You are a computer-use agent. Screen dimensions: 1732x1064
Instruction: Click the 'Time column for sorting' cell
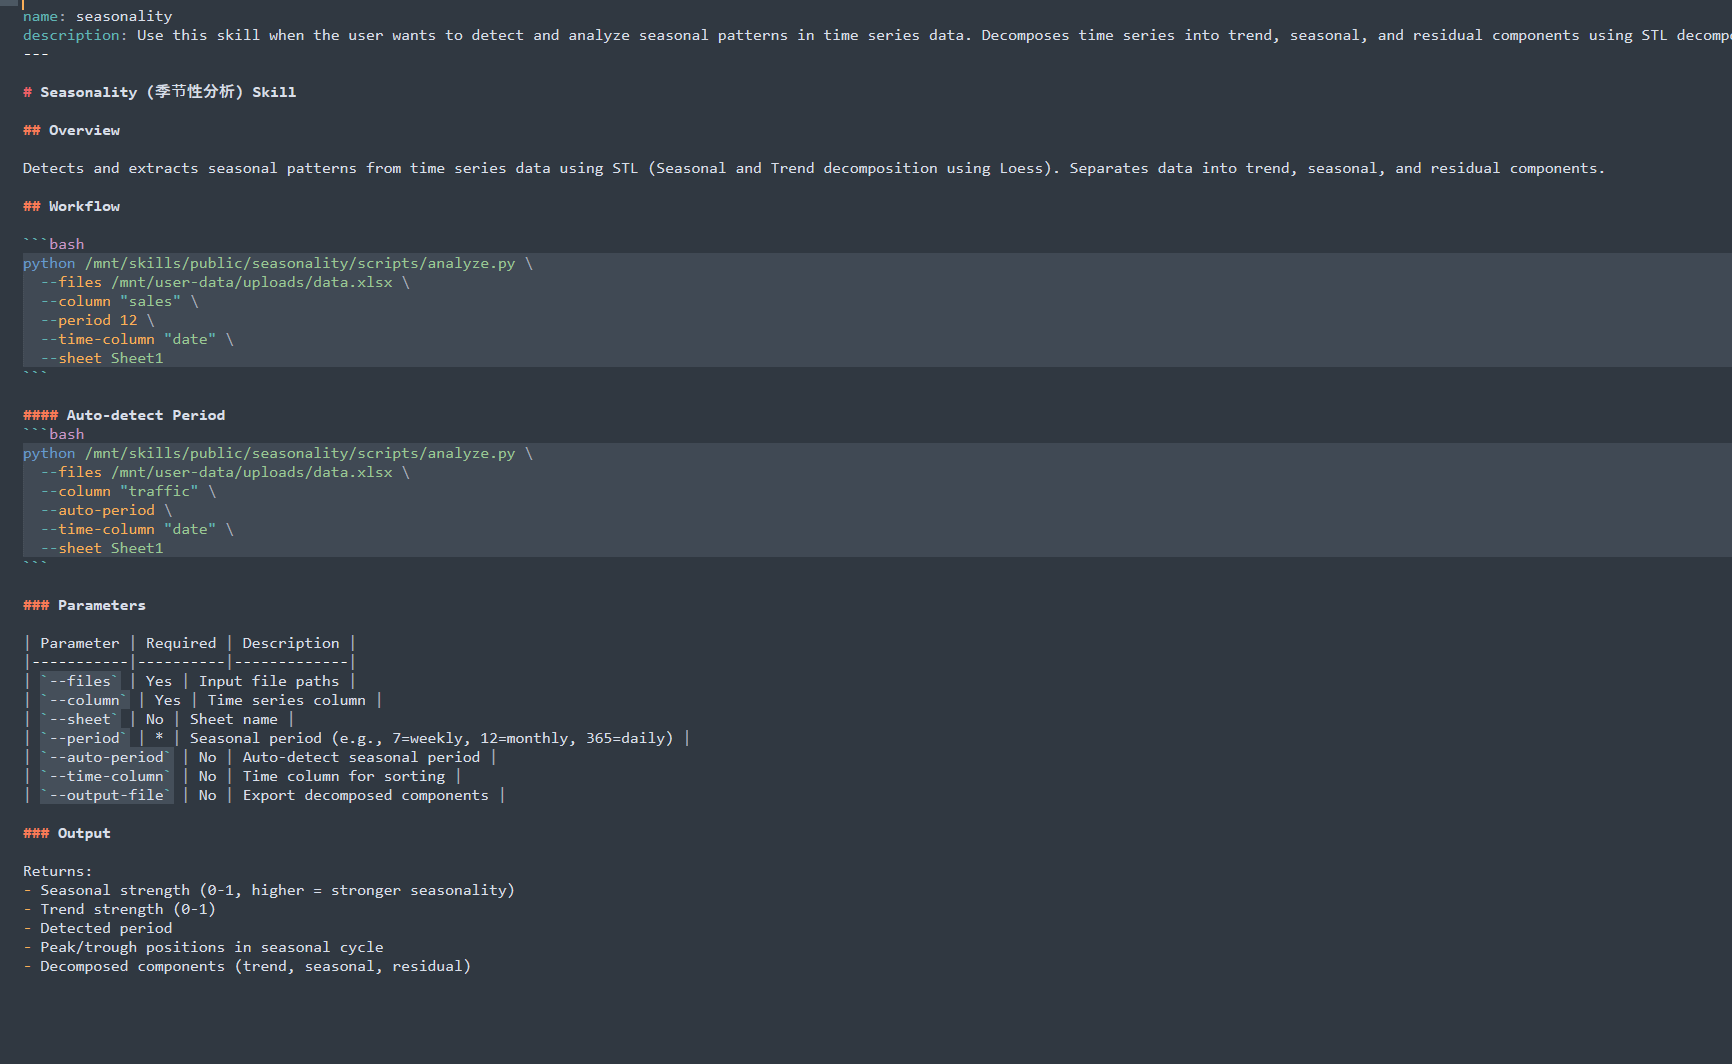point(343,776)
